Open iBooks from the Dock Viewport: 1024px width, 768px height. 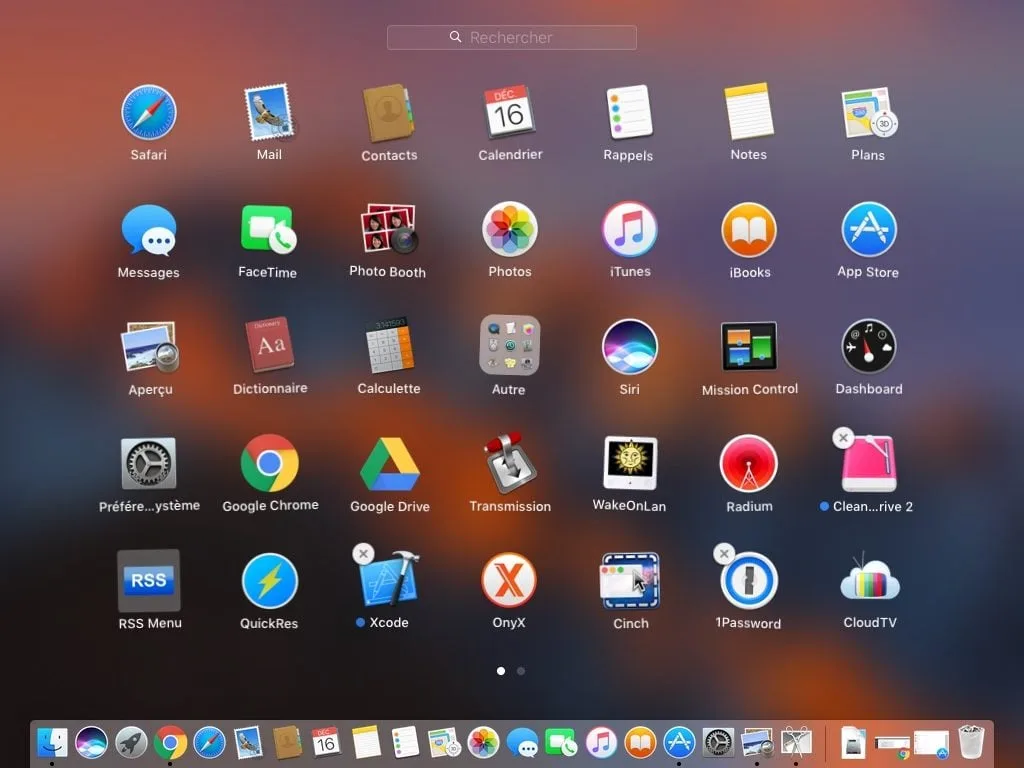click(641, 743)
